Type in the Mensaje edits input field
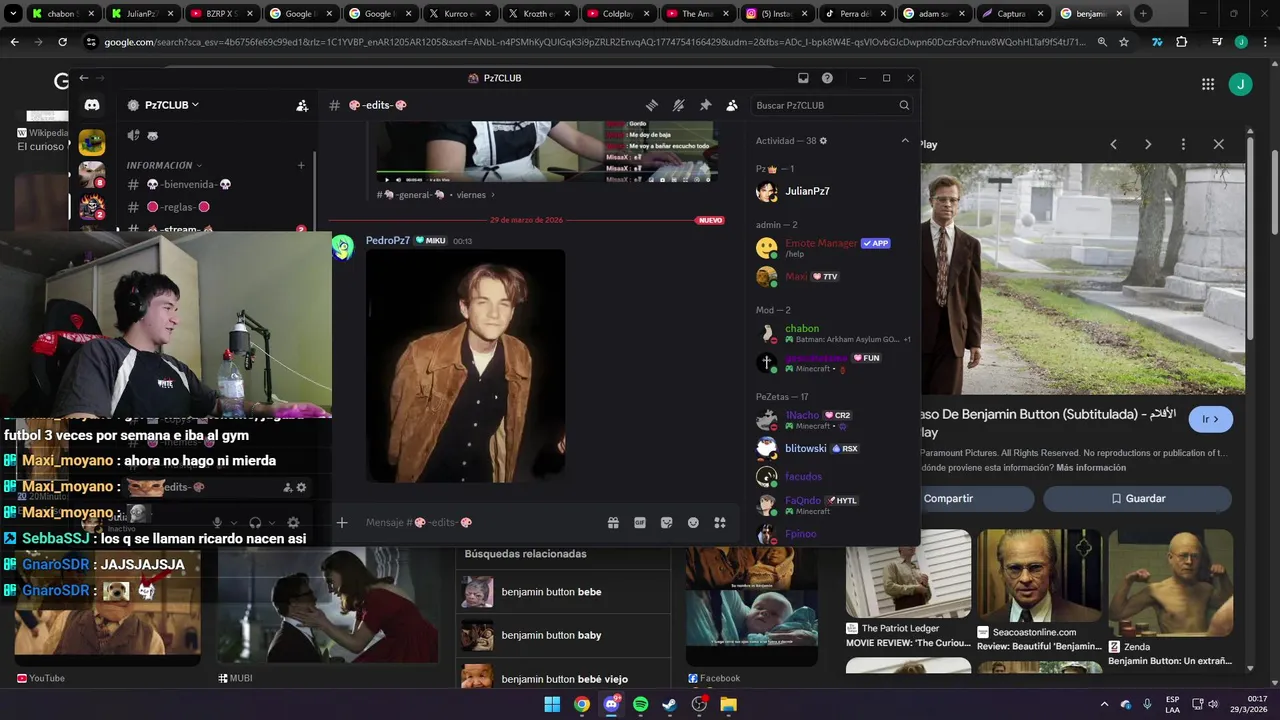The height and width of the screenshot is (720, 1280). pyautogui.click(x=480, y=522)
